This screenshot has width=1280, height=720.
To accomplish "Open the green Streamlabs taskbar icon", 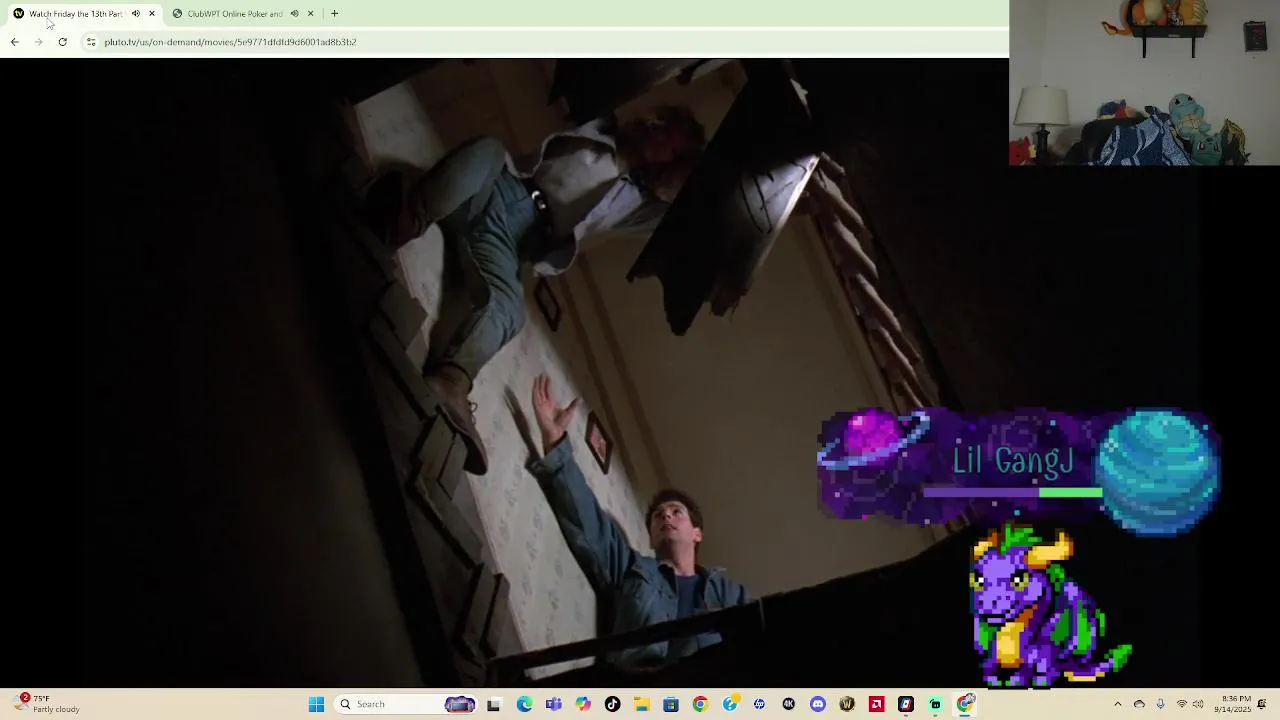I will click(x=935, y=704).
